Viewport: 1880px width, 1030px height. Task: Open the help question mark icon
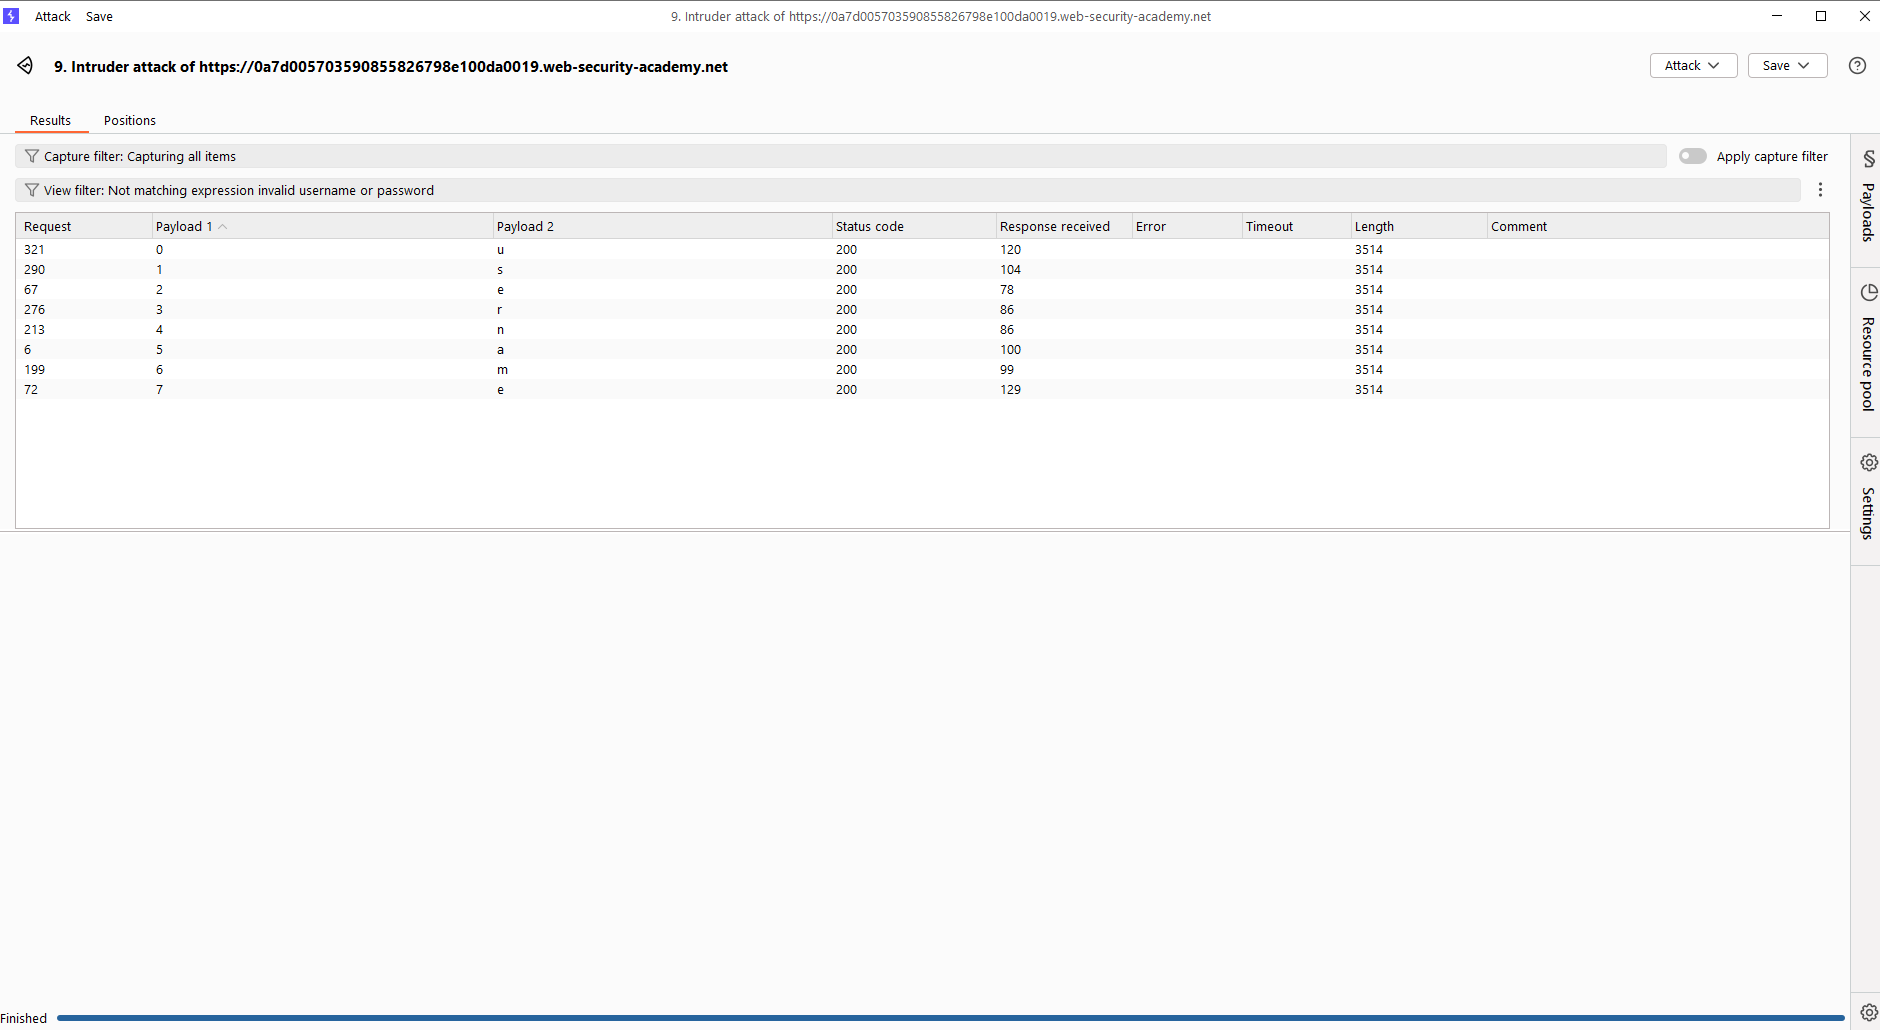(x=1857, y=66)
